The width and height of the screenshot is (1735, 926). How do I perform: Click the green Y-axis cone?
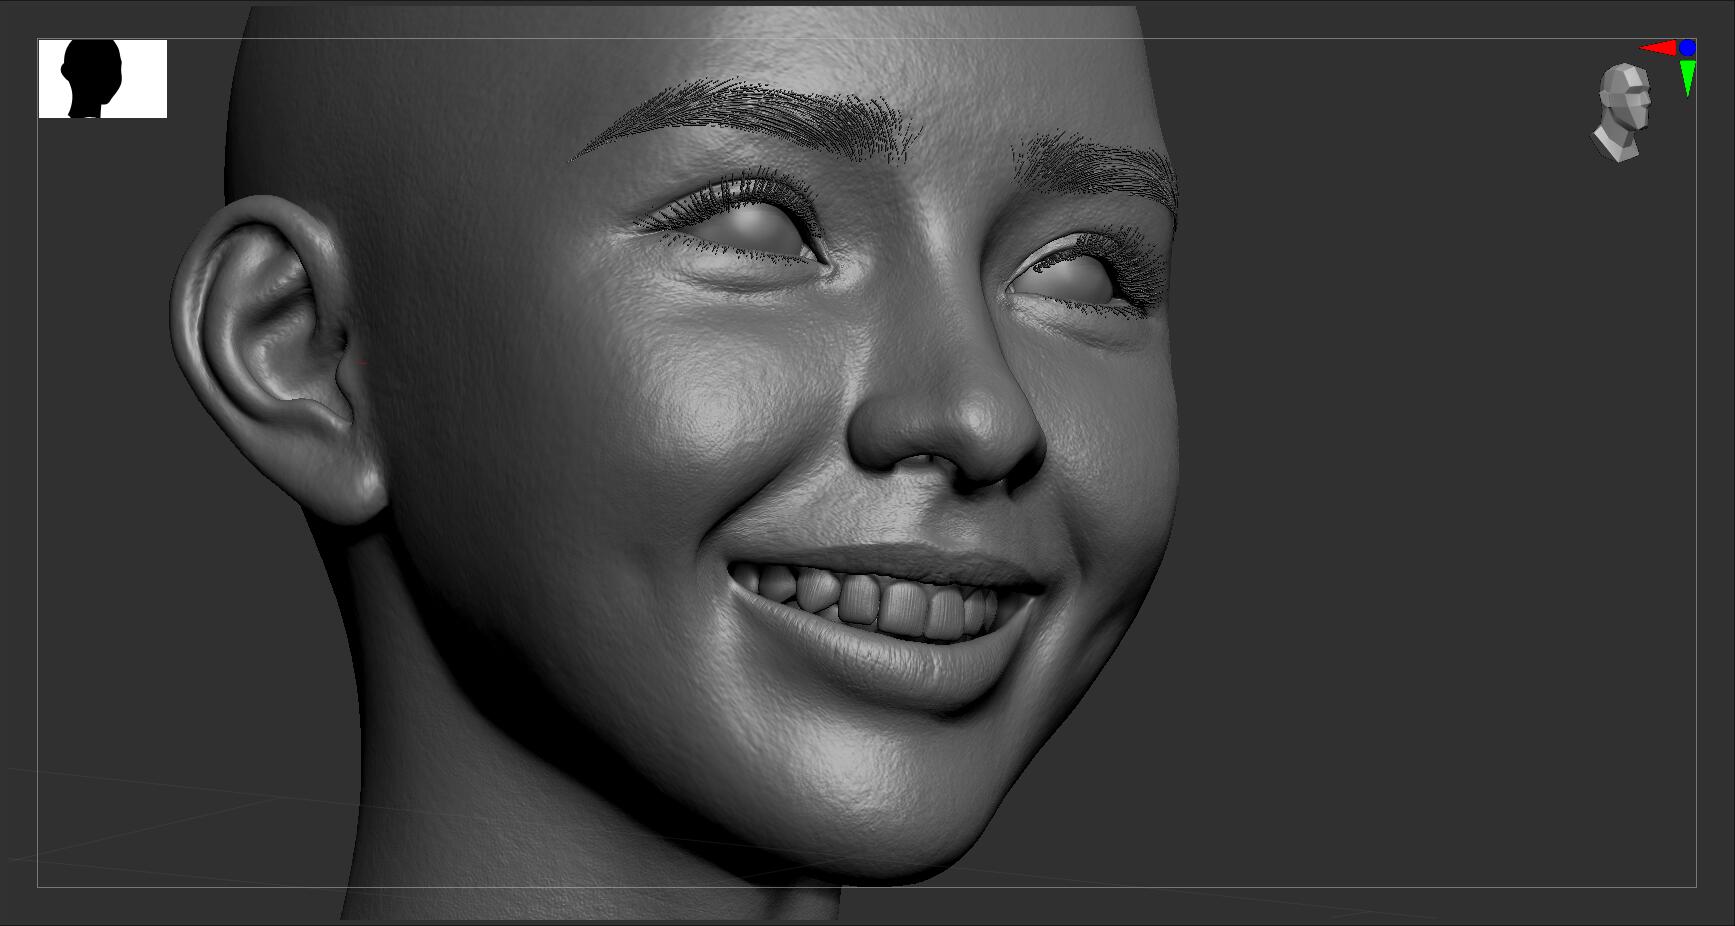[1688, 78]
